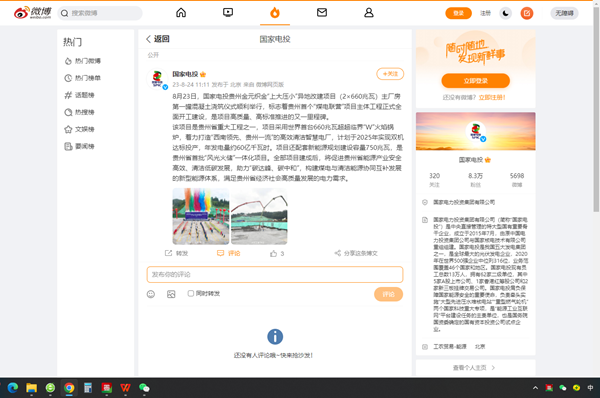Toggle dark mode moon icon
Image resolution: width=600 pixels, height=398 pixels.
click(x=505, y=13)
